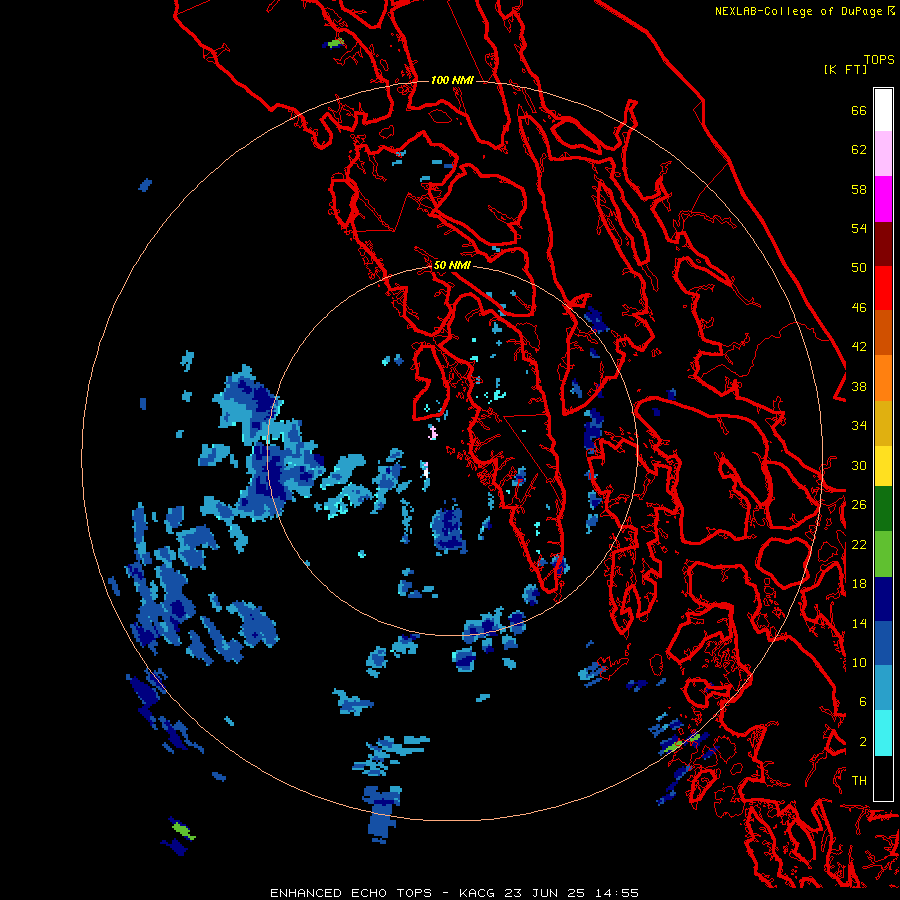900x900 pixels.
Task: Click the KACG station identifier
Action: (x=479, y=893)
